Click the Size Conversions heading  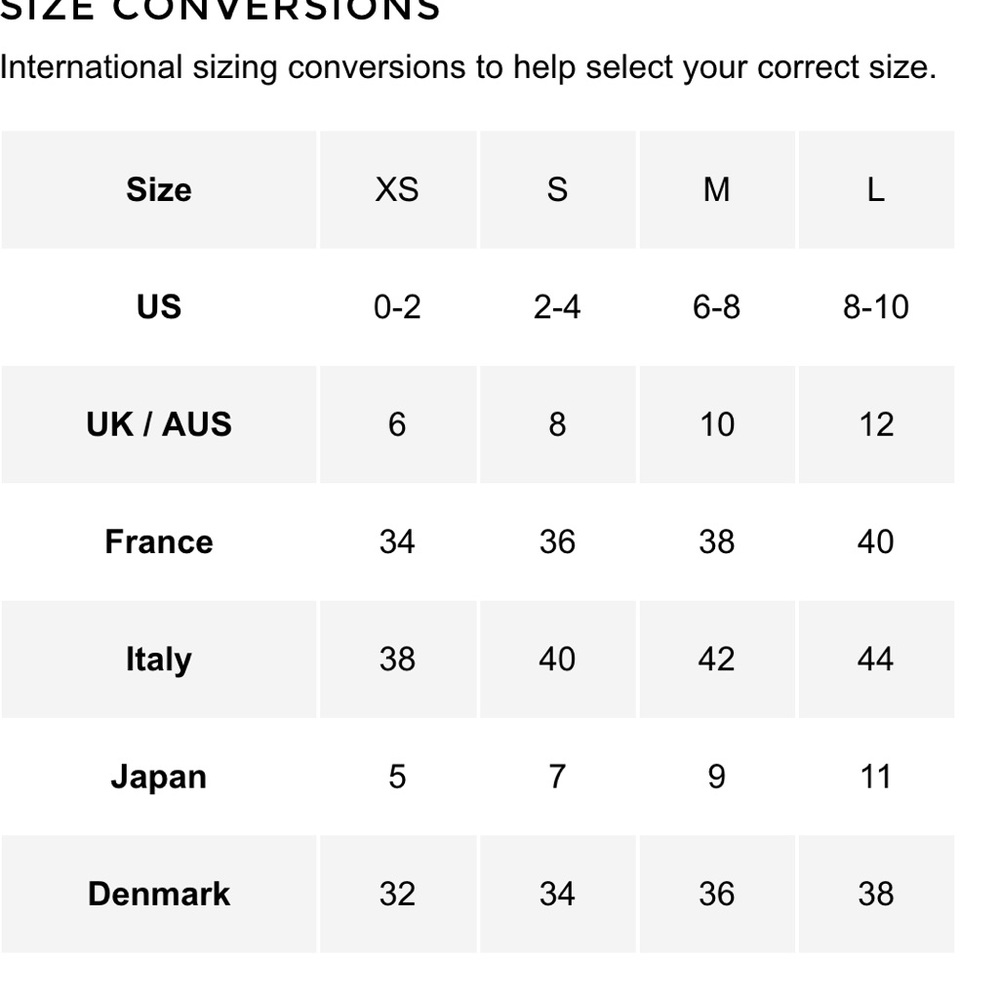[x=219, y=10]
